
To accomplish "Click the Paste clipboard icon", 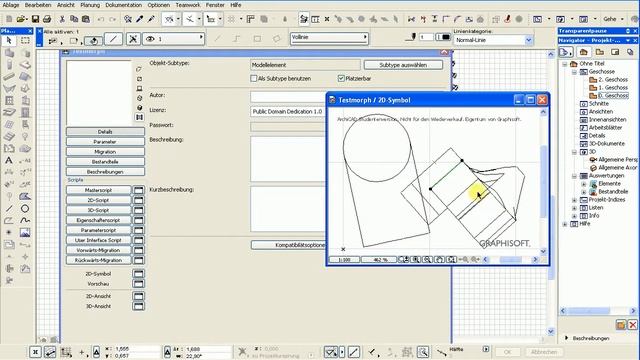I will tap(86, 19).
